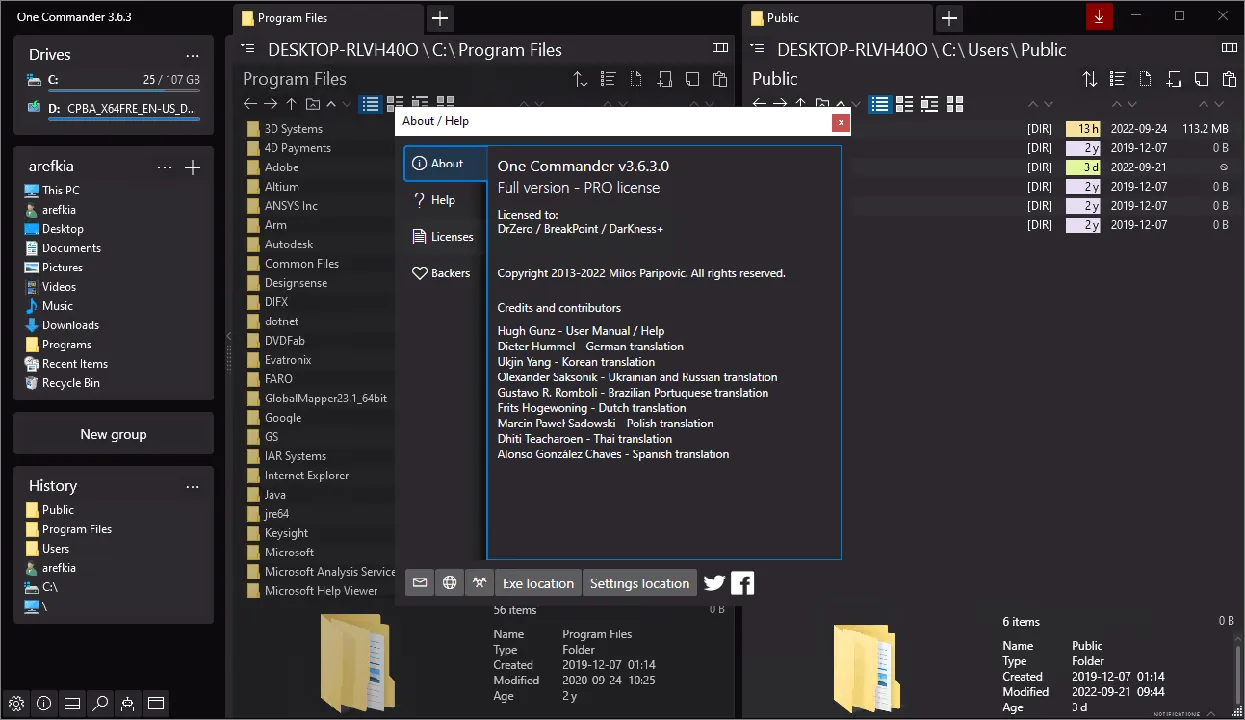This screenshot has height=720, width=1245.
Task: Open the Twitter link in About dialog
Action: pos(714,583)
